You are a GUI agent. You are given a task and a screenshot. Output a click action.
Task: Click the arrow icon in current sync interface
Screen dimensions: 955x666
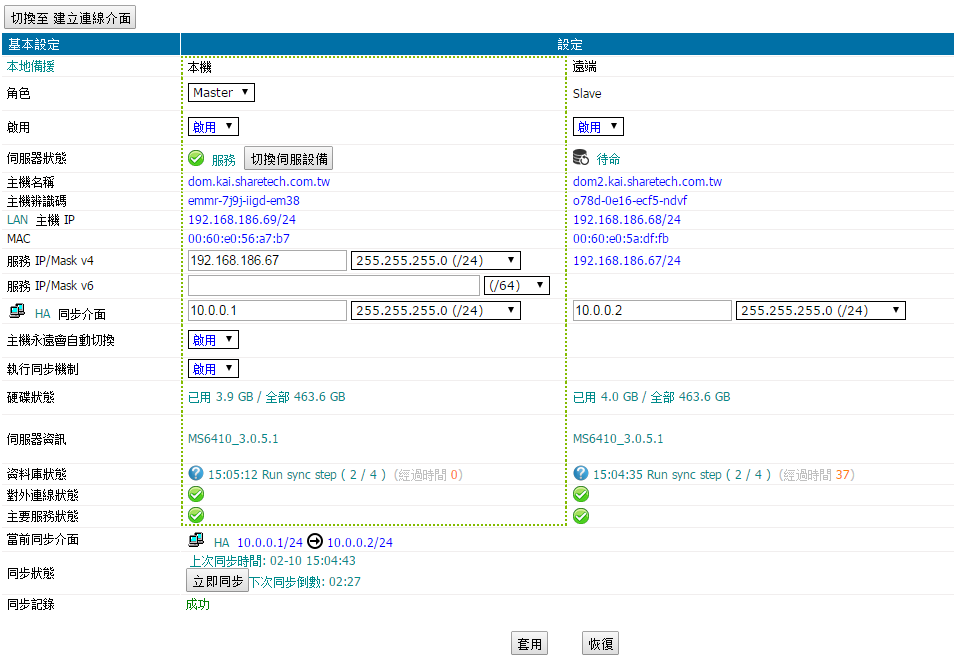pyautogui.click(x=314, y=541)
